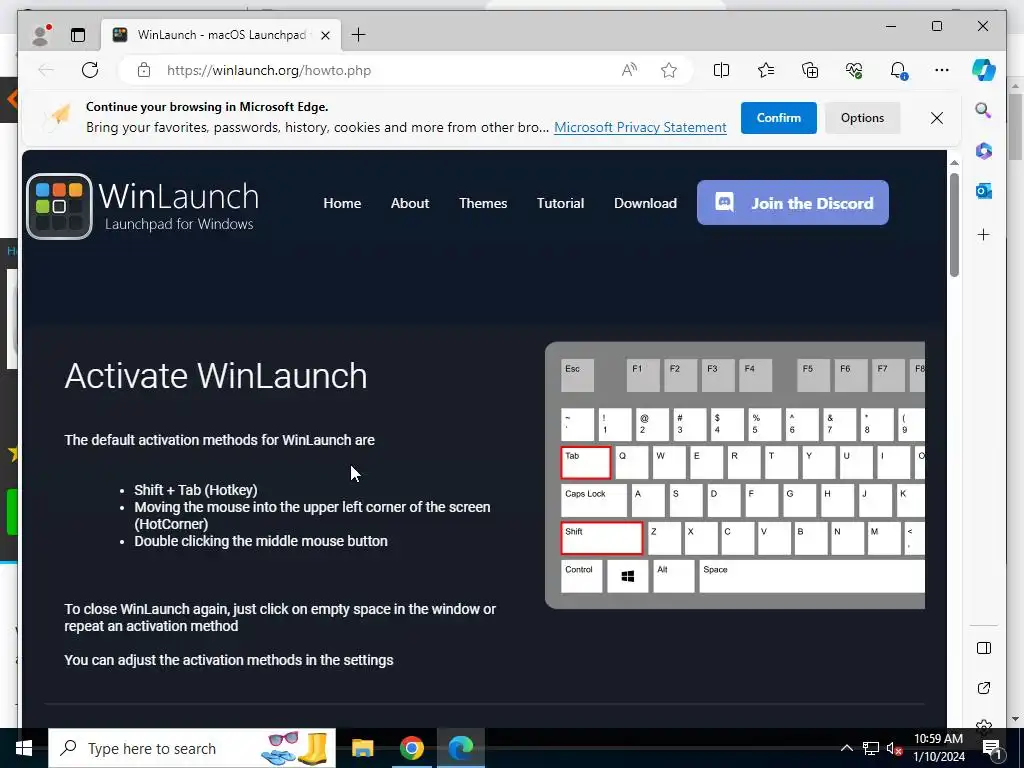Screen dimensions: 1024x768
Task: Open Themes in site navigation
Action: coord(483,203)
